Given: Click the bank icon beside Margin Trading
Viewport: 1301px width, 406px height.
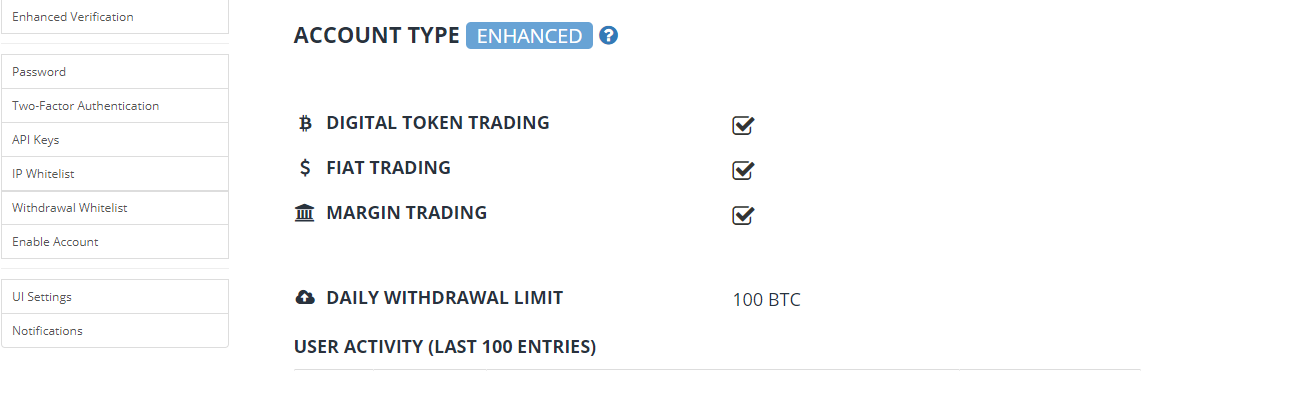Looking at the screenshot, I should coord(305,213).
